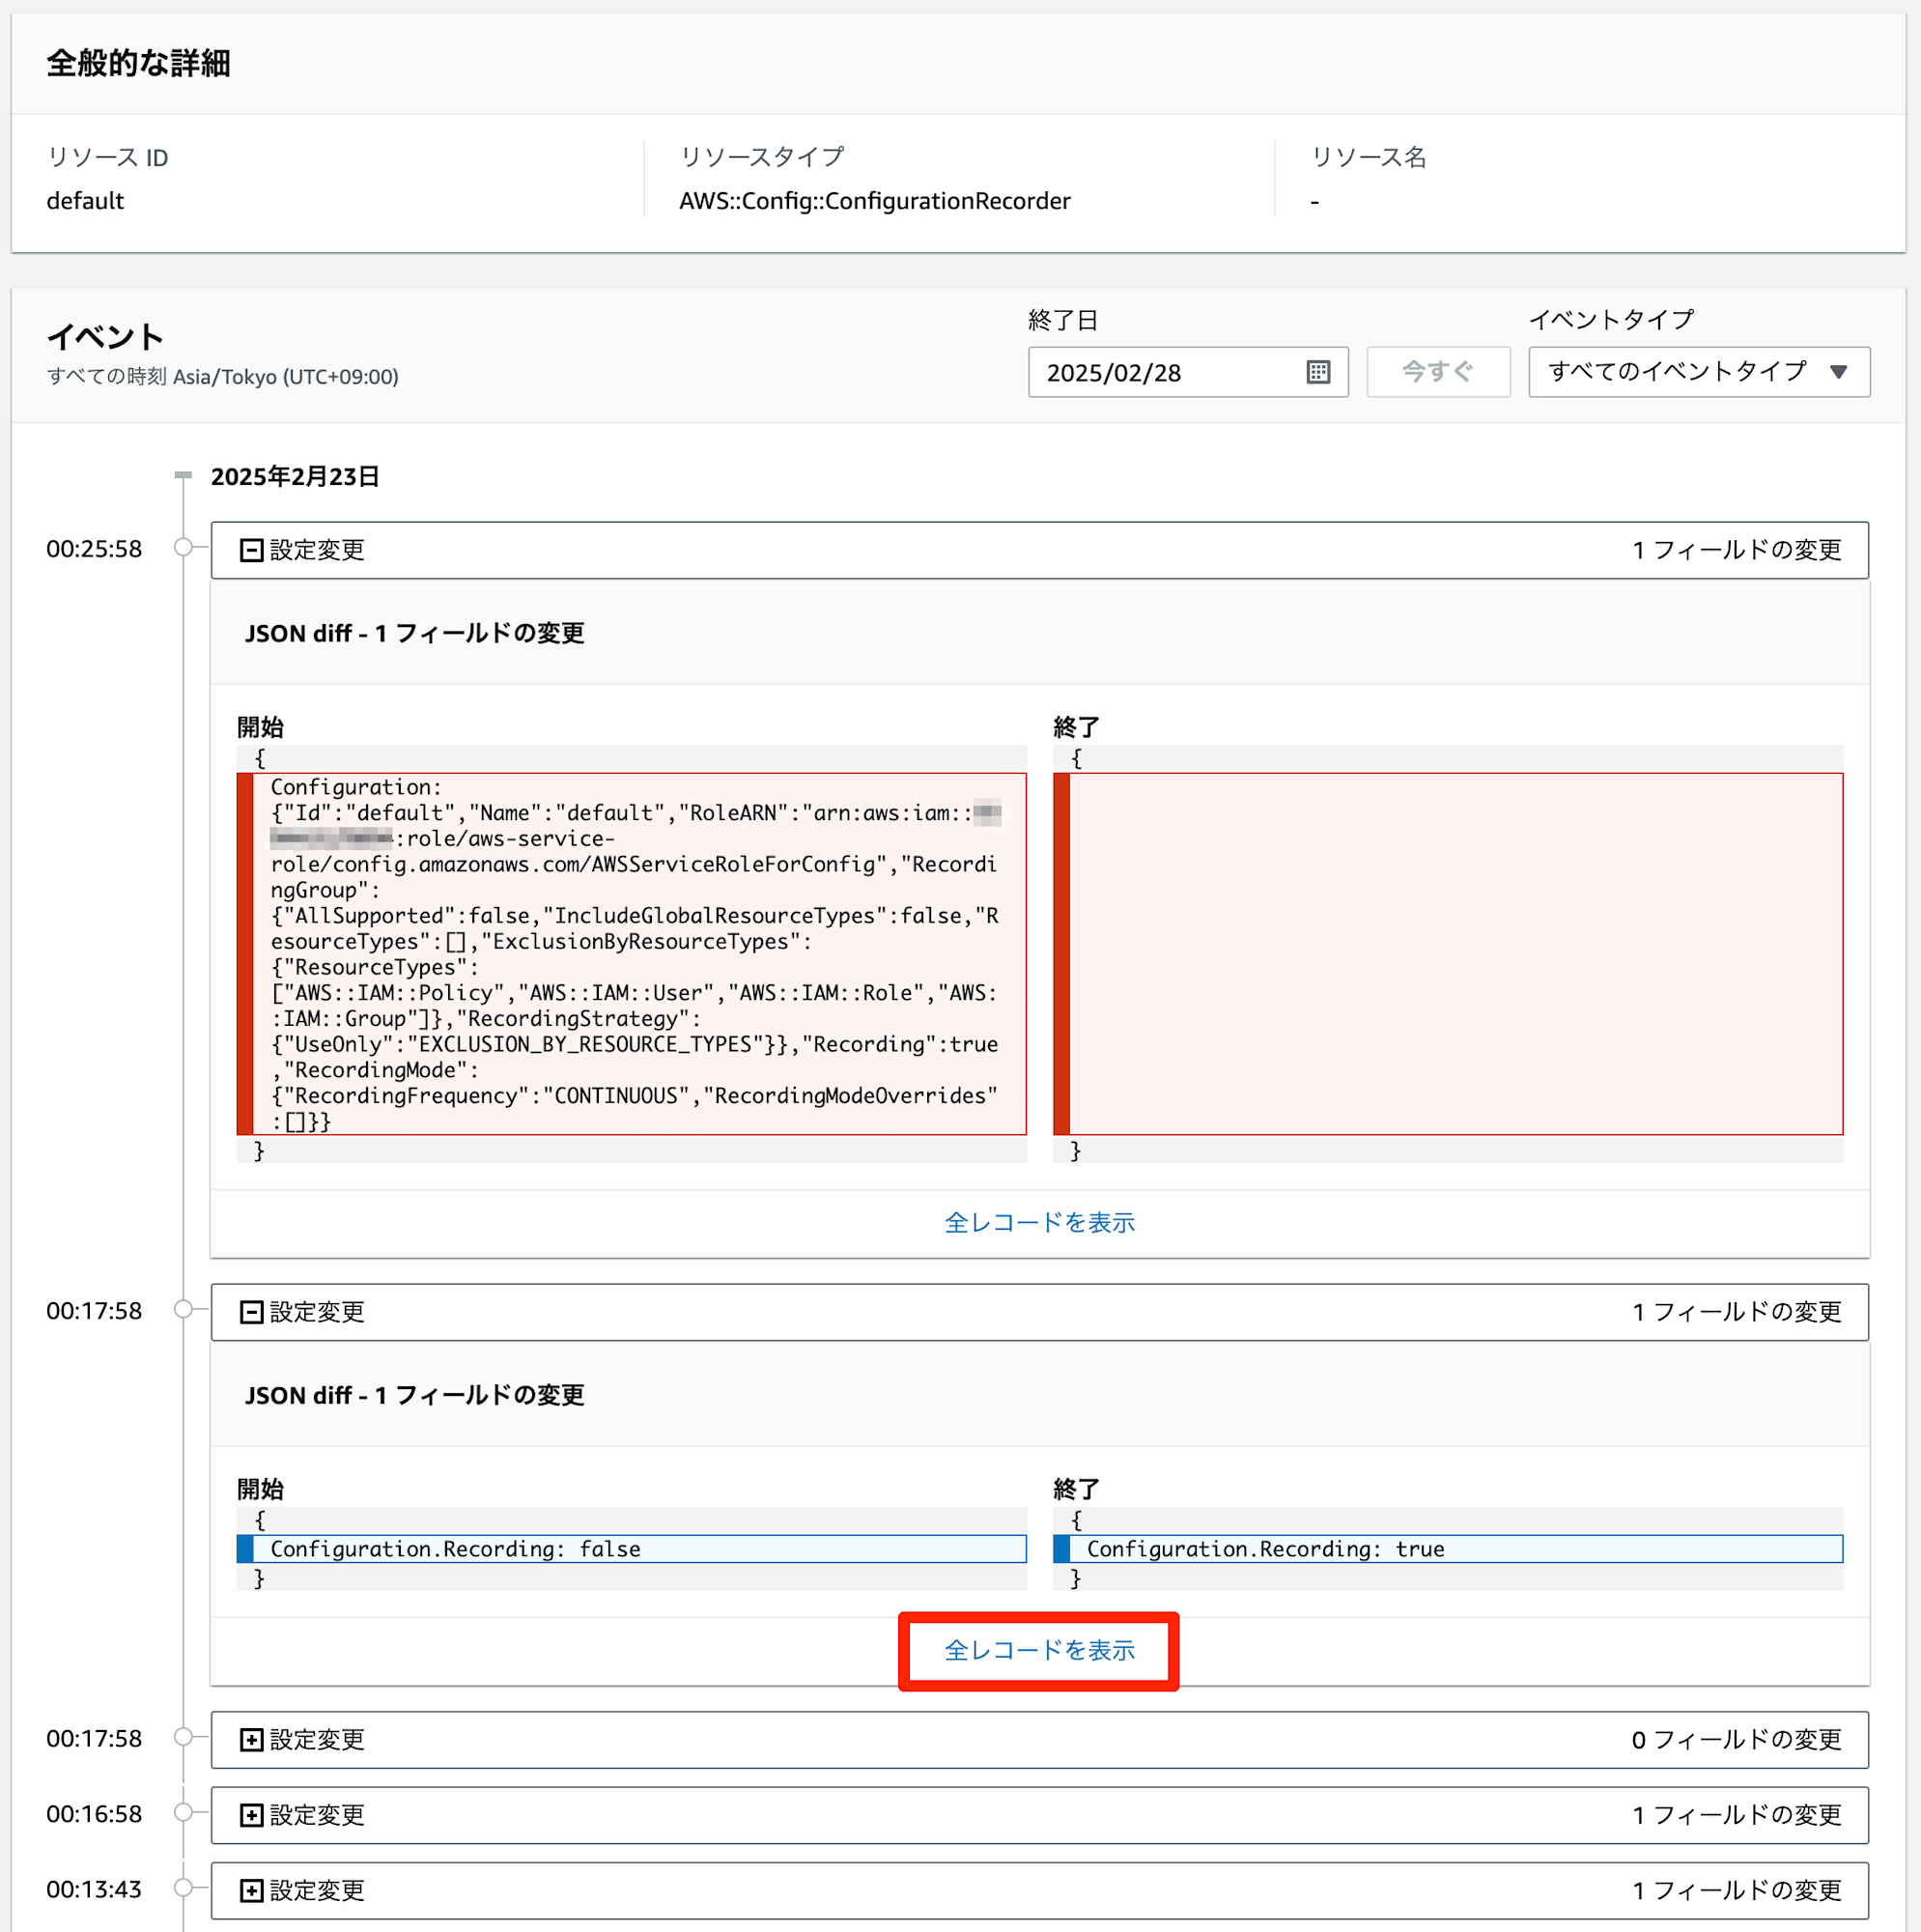
Task: Expand the 00:16:58 設定変更 event
Action: coord(252,1815)
